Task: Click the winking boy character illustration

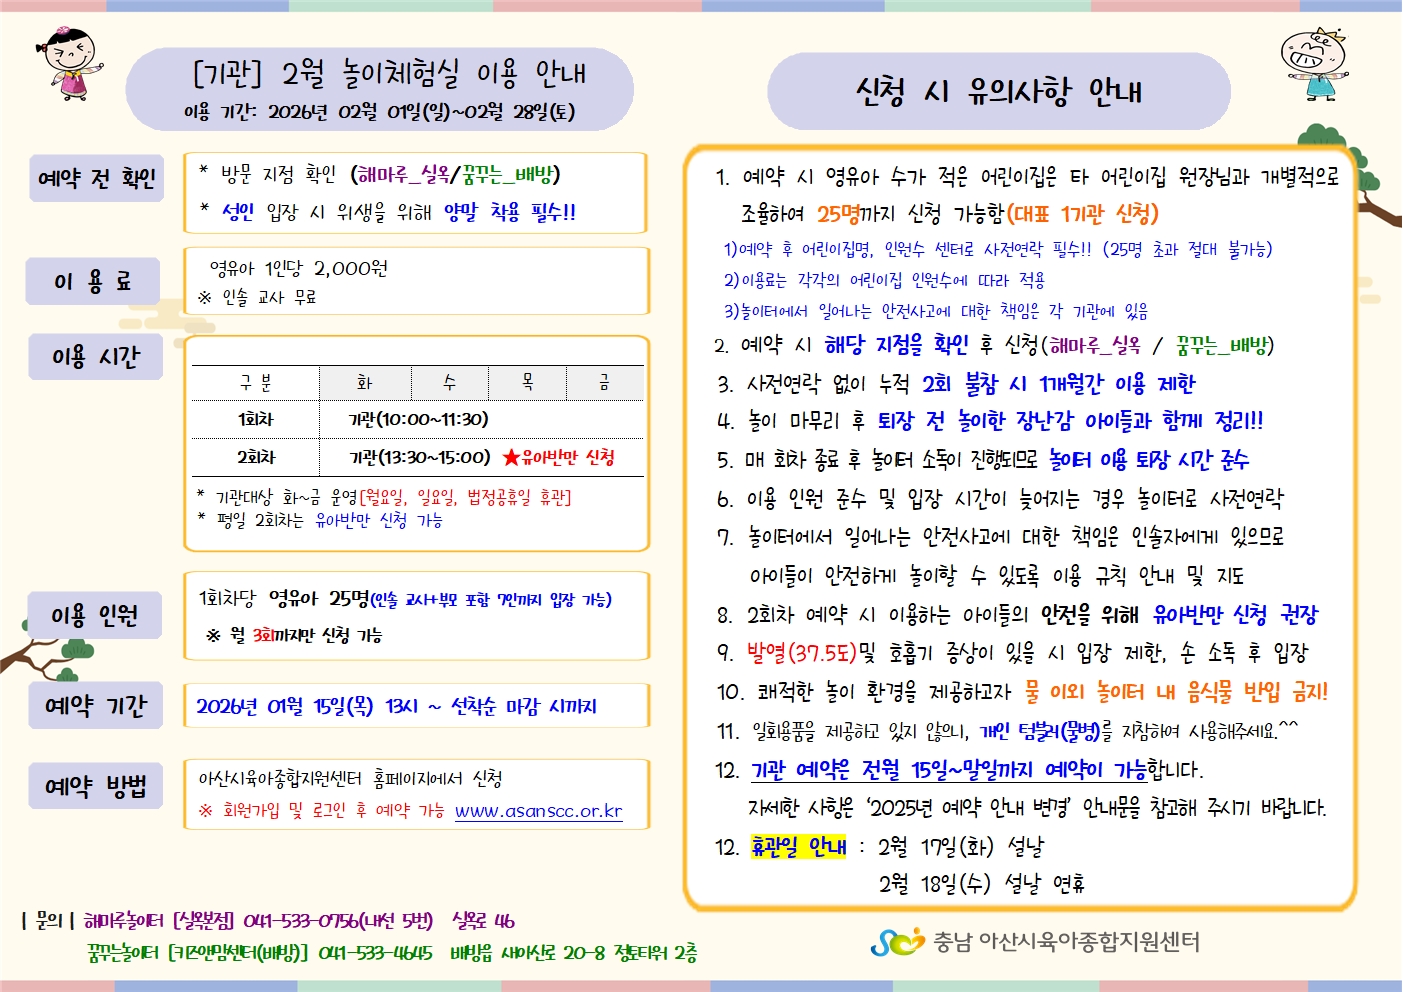Action: point(1314,64)
